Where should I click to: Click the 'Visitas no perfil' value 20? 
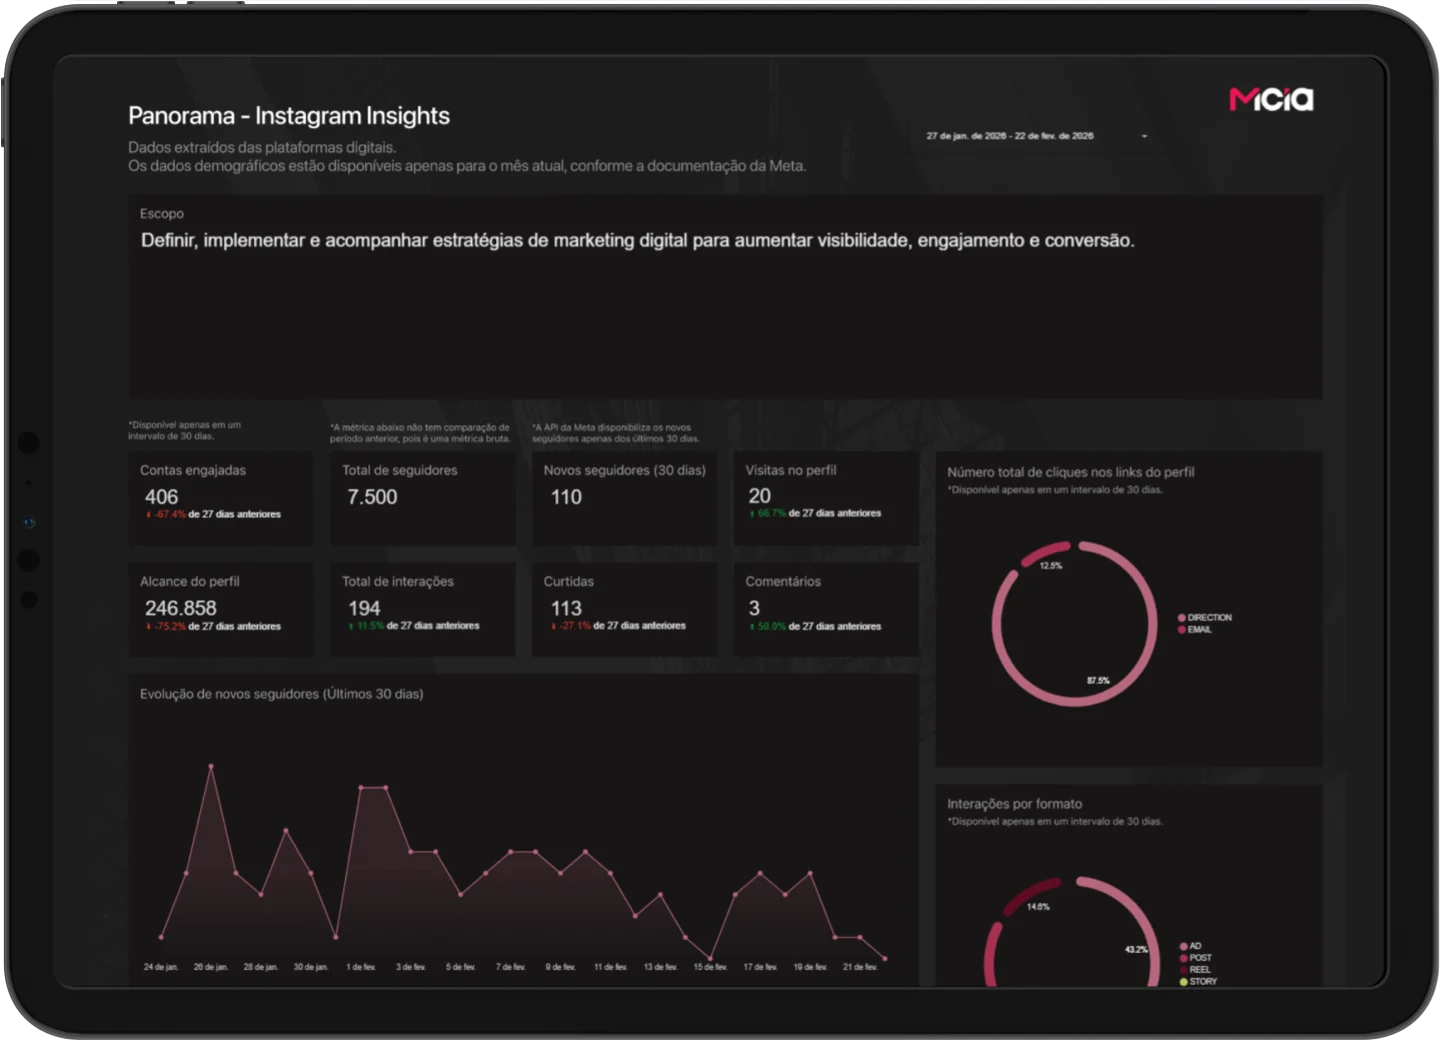[x=760, y=496]
